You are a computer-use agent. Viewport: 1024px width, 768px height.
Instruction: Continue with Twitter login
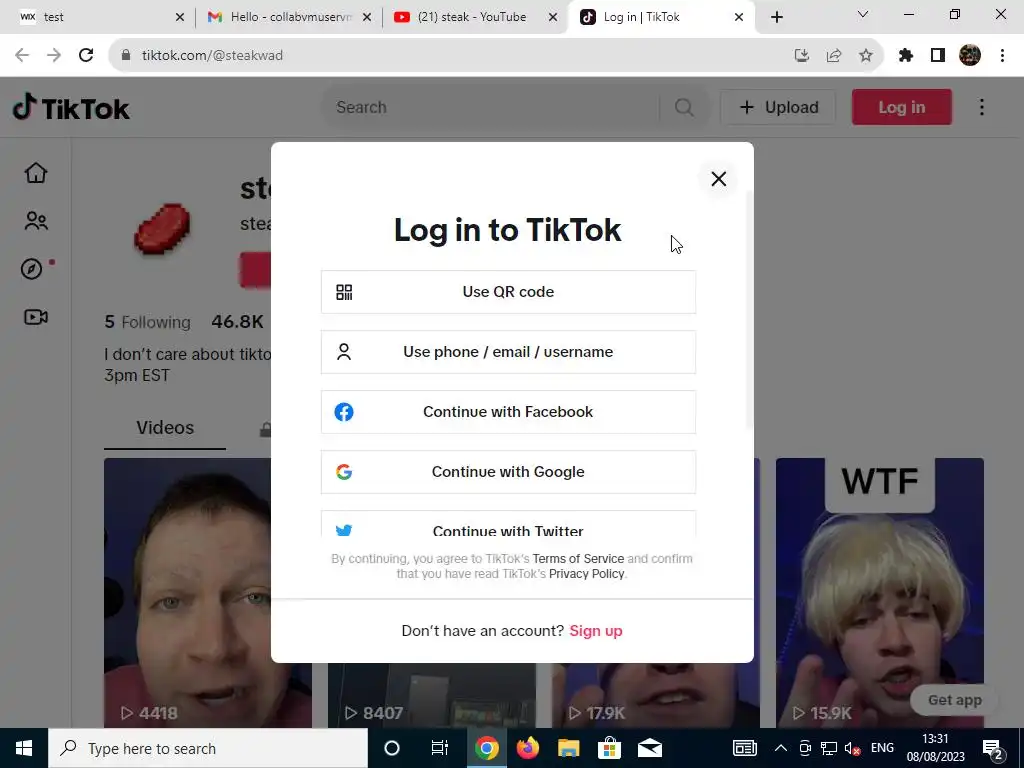[x=508, y=524]
